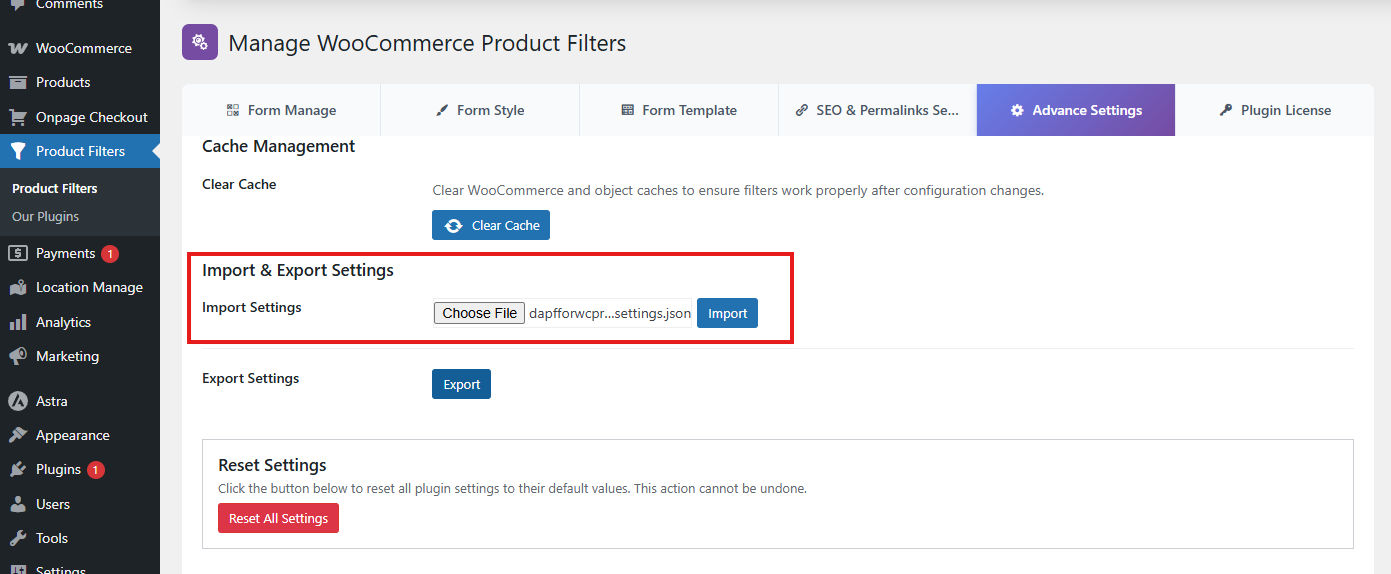
Task: Click the Import button
Action: [728, 313]
